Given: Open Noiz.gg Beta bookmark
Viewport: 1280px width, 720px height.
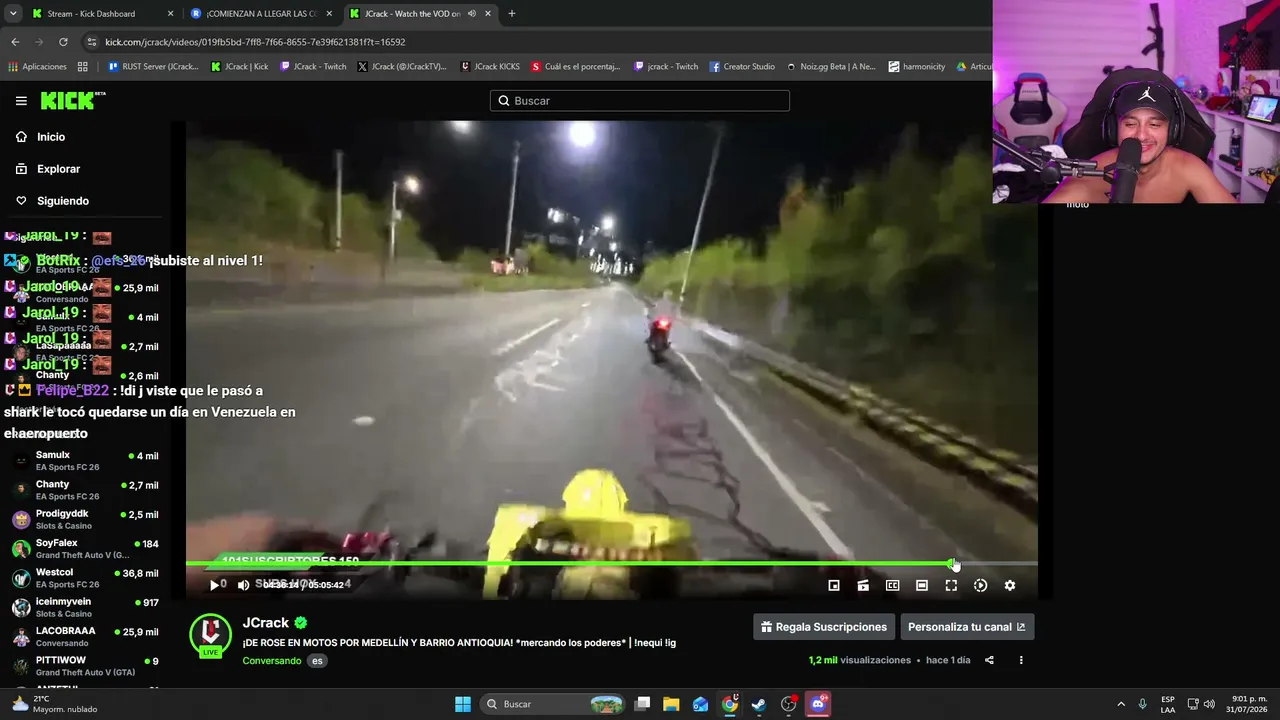Looking at the screenshot, I should click(x=830, y=67).
